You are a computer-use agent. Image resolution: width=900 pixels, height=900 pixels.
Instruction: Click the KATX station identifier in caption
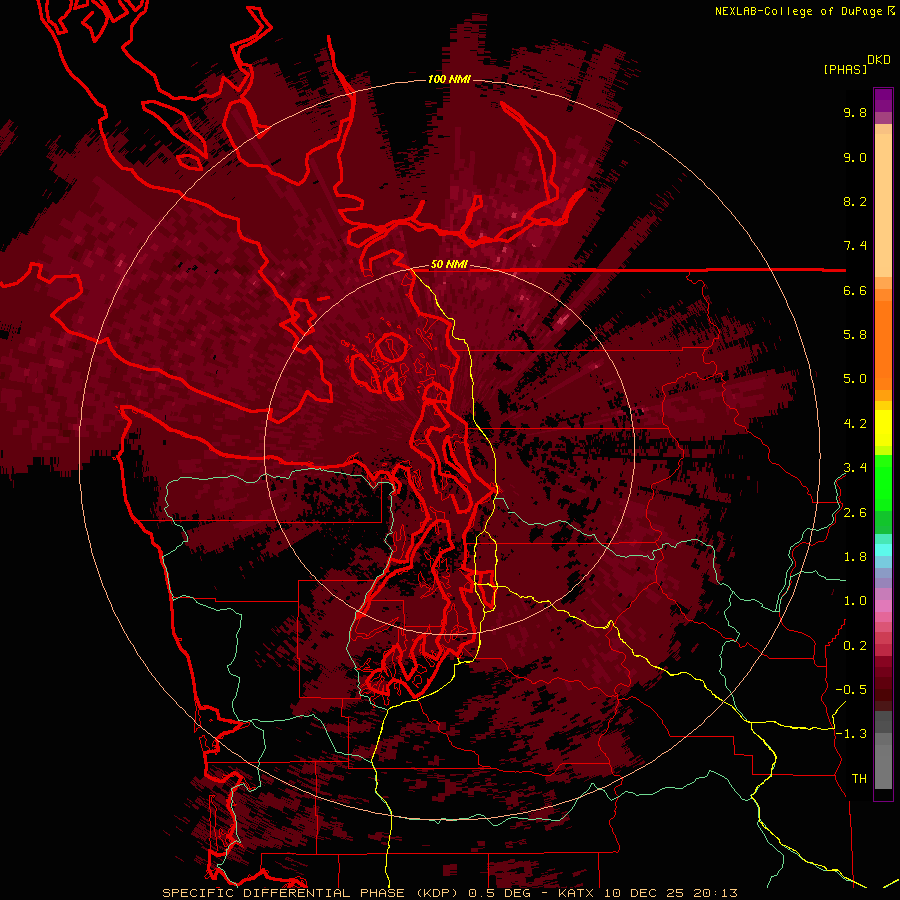click(577, 893)
